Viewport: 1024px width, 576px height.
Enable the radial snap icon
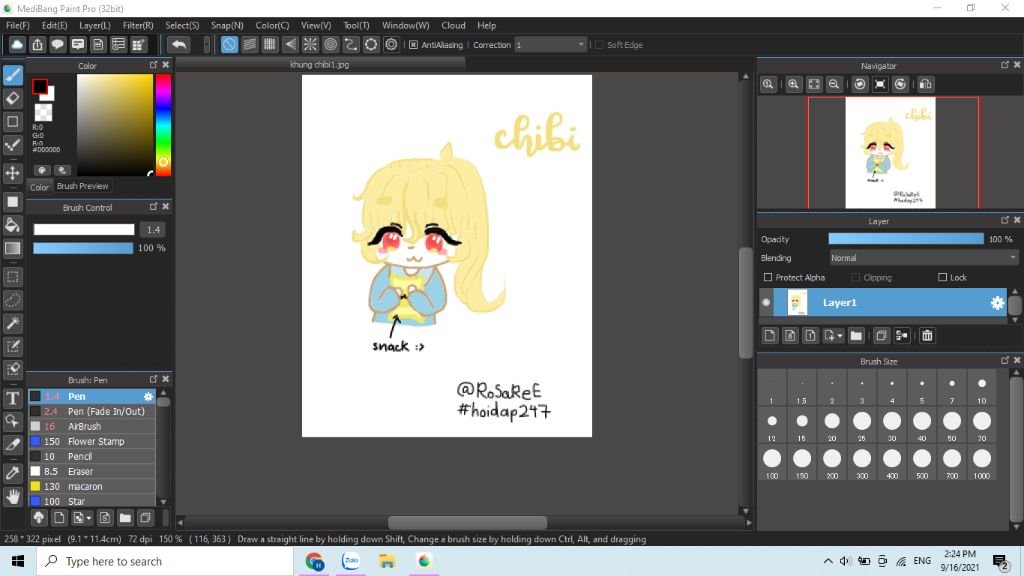point(310,44)
